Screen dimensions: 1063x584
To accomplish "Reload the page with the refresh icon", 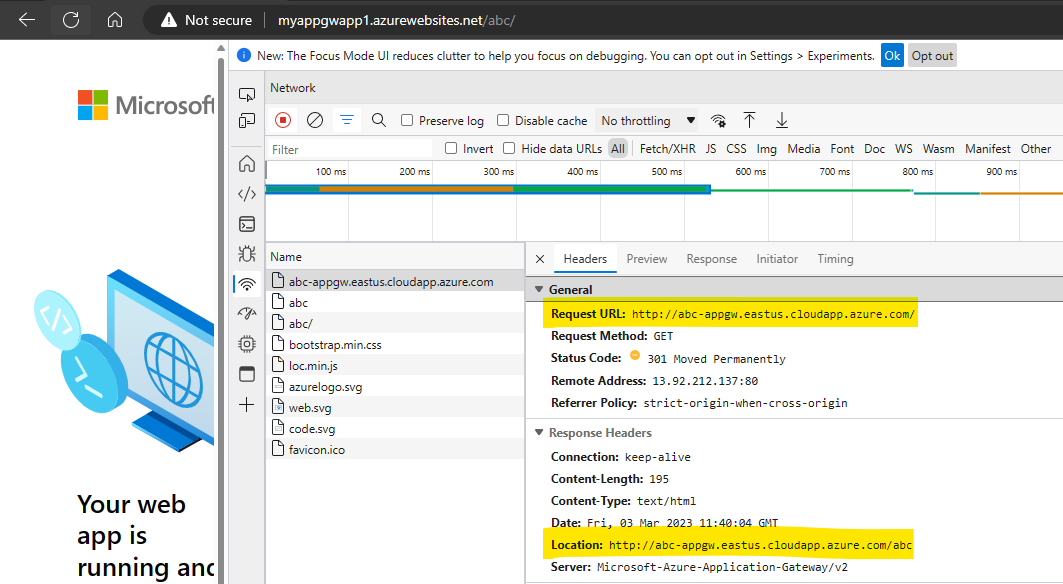I will tap(71, 20).
